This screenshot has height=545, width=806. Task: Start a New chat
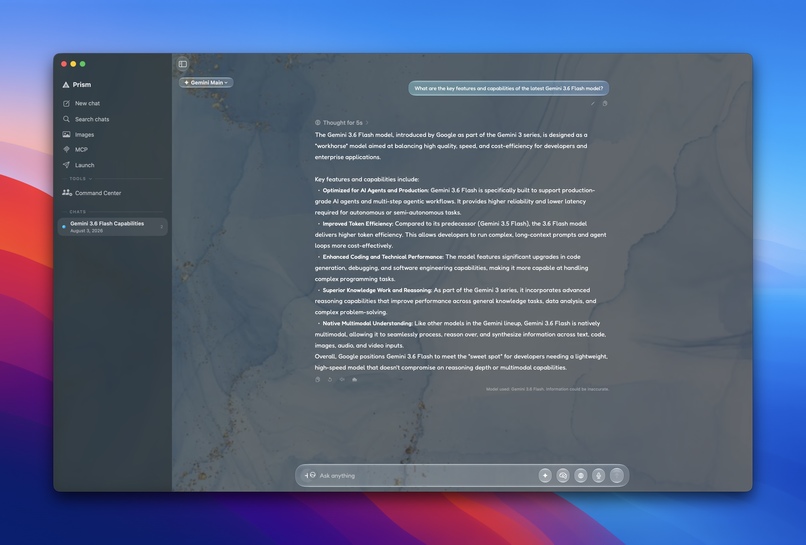pos(81,103)
